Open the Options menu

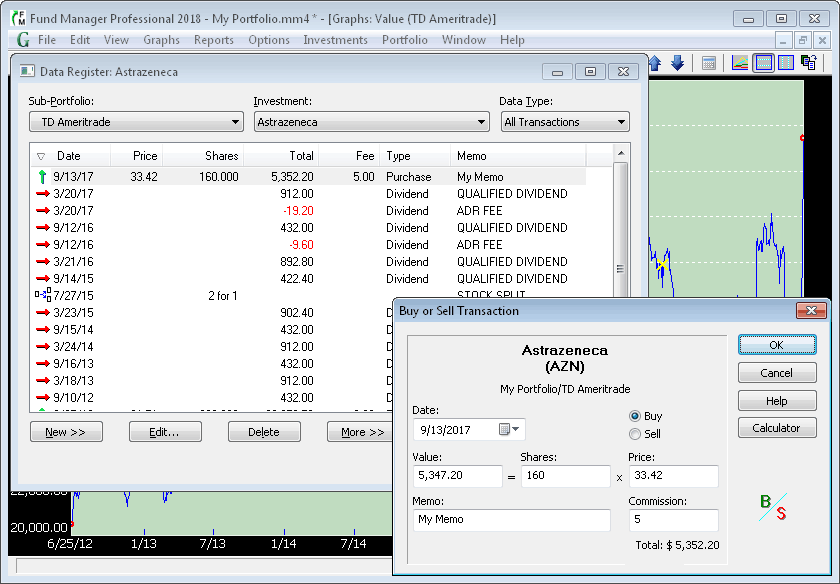tap(269, 40)
